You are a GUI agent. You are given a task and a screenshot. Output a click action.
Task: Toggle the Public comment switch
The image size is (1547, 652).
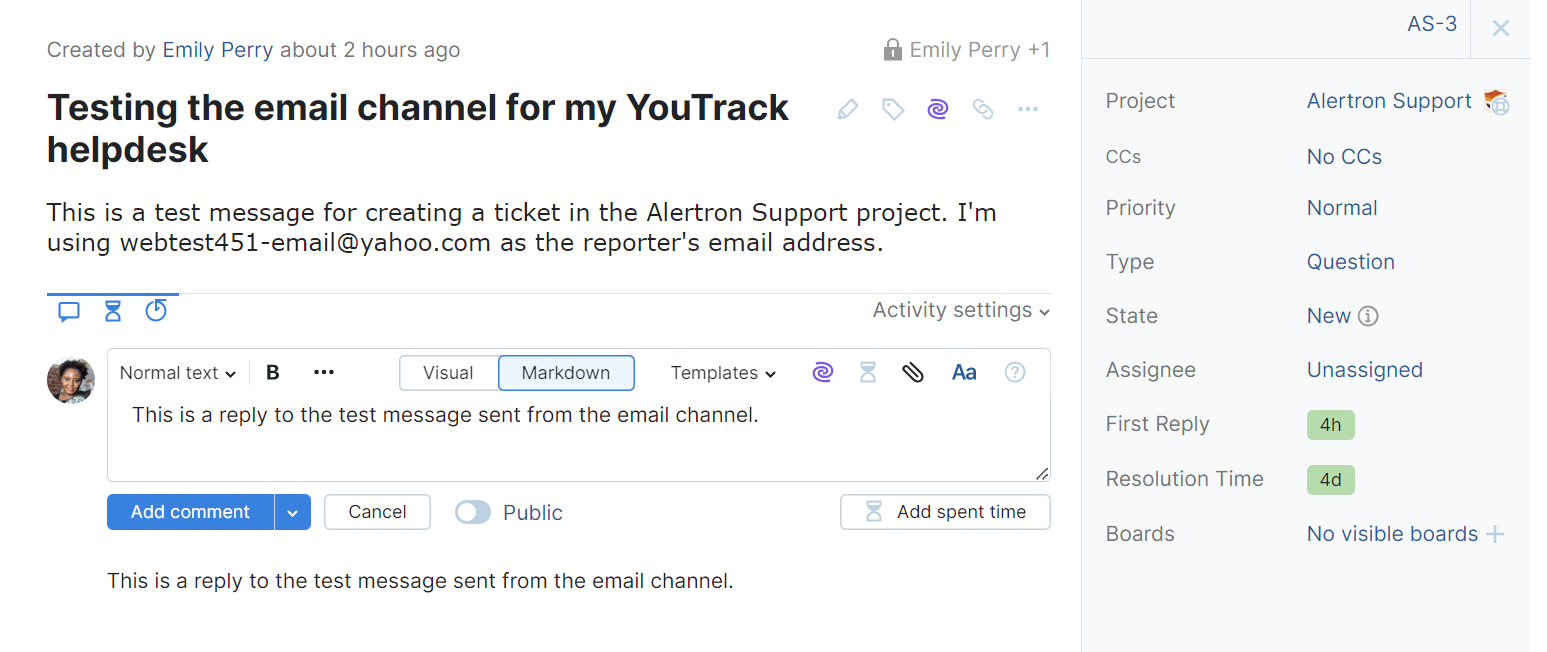click(x=473, y=513)
